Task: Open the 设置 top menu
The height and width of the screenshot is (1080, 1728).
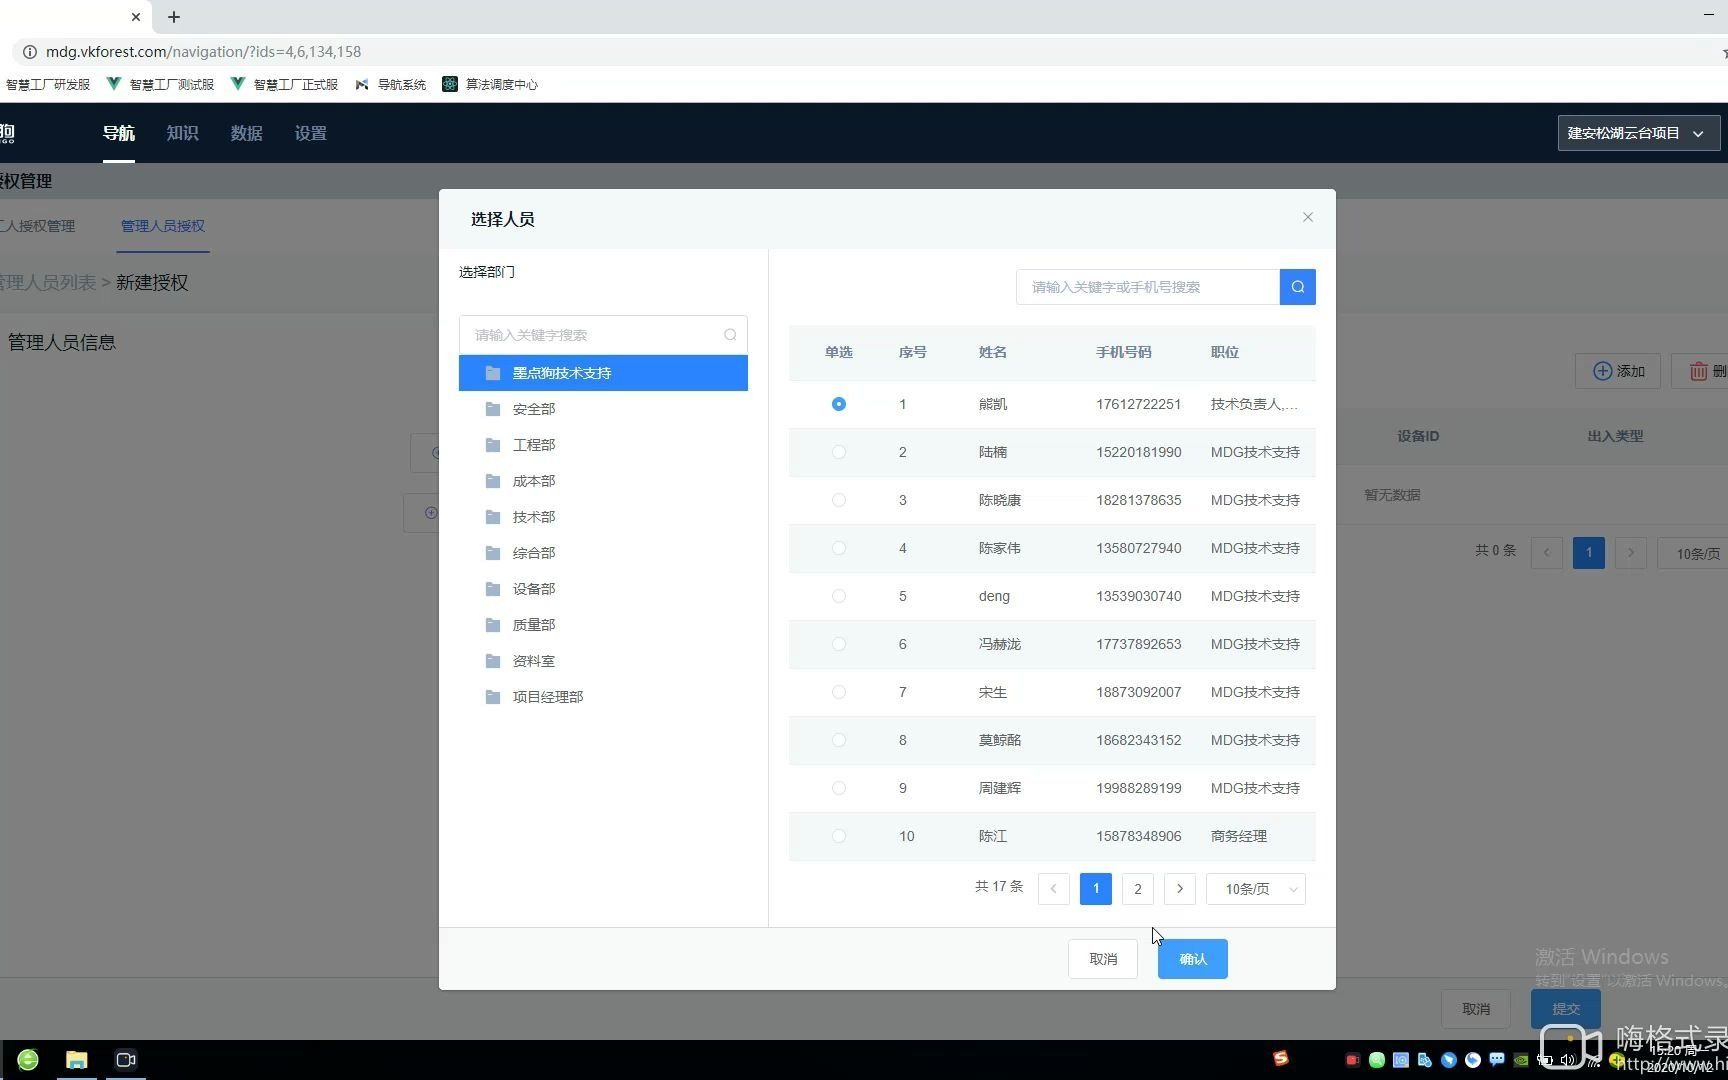Action: (x=311, y=133)
